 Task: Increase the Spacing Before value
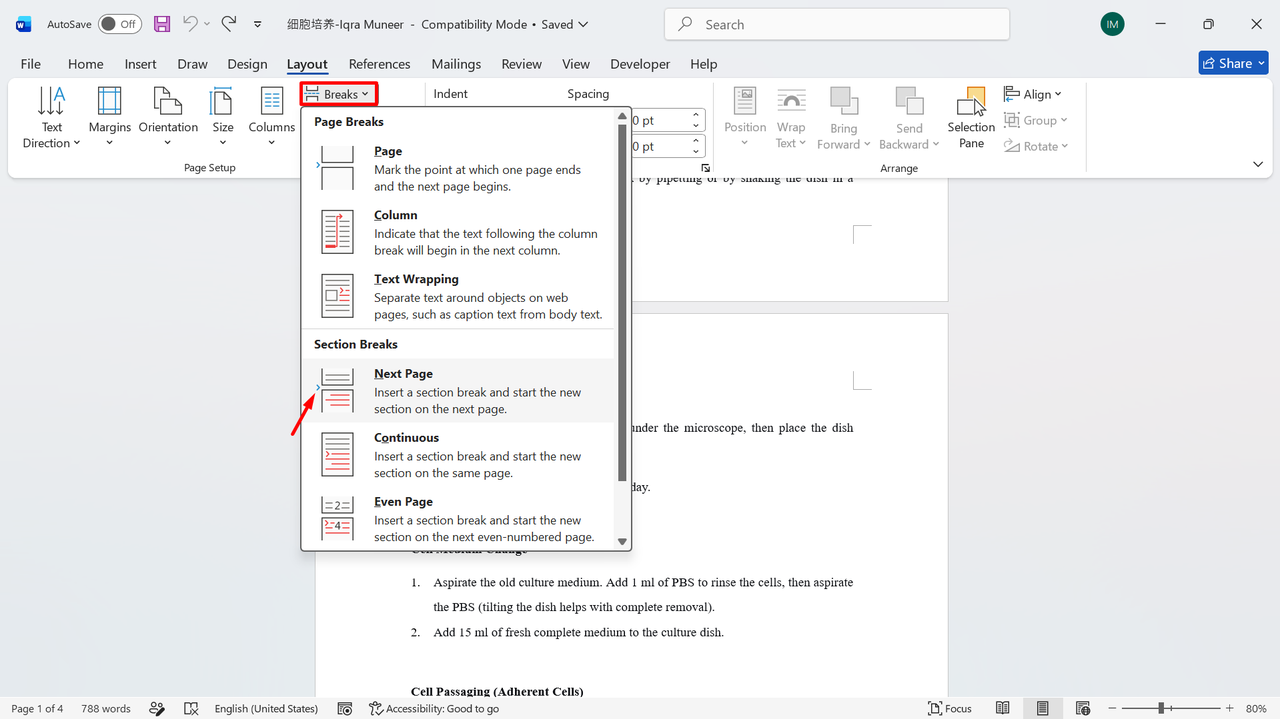pos(696,116)
